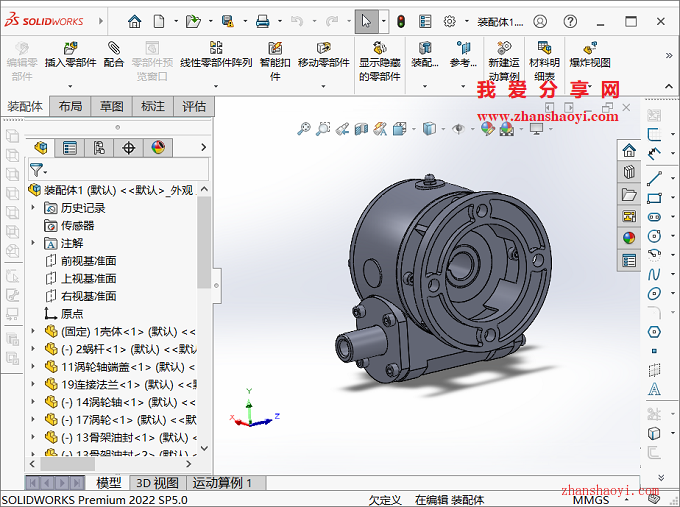Click the MMGS unit system in status bar
The image size is (680, 507).
point(591,500)
